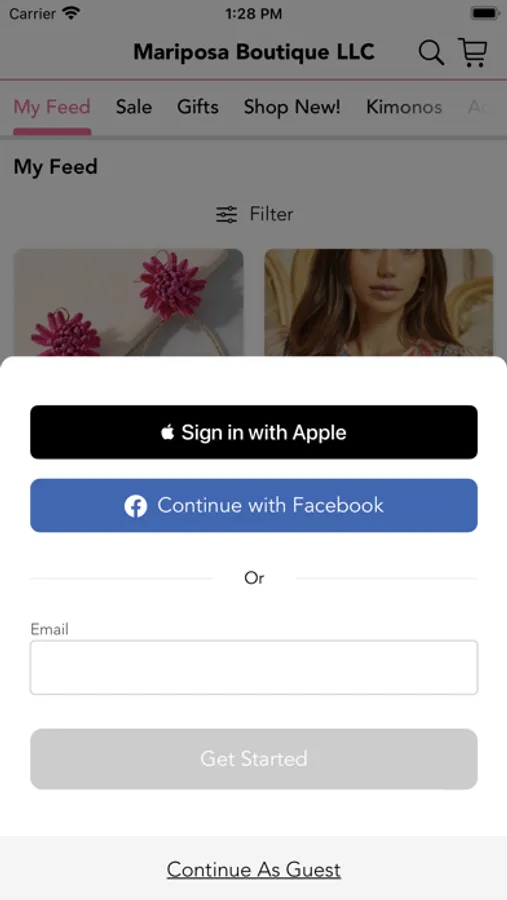Click the Get Started button
Screen dimensions: 507x900
tap(254, 759)
